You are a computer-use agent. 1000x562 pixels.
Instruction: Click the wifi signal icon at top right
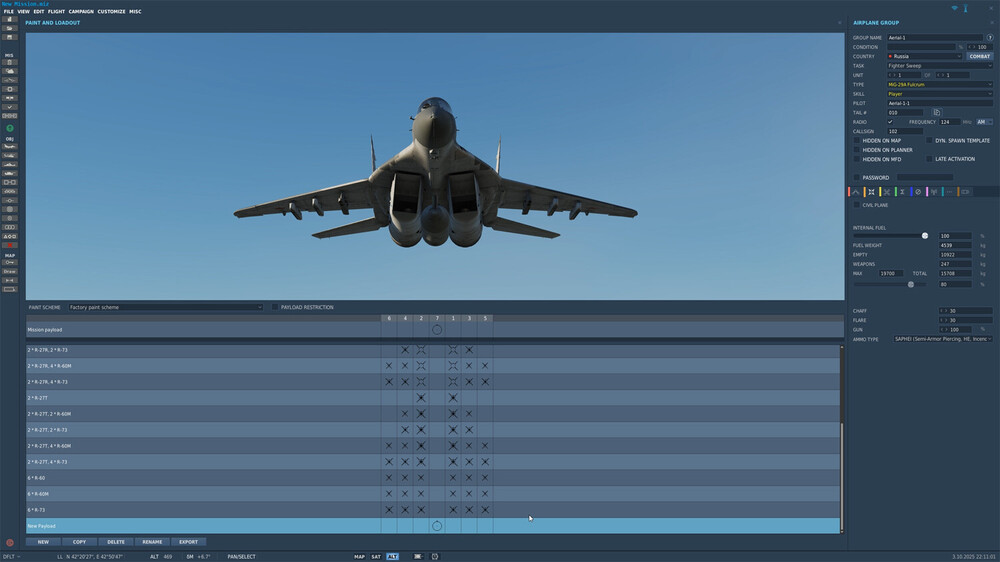tap(955, 8)
